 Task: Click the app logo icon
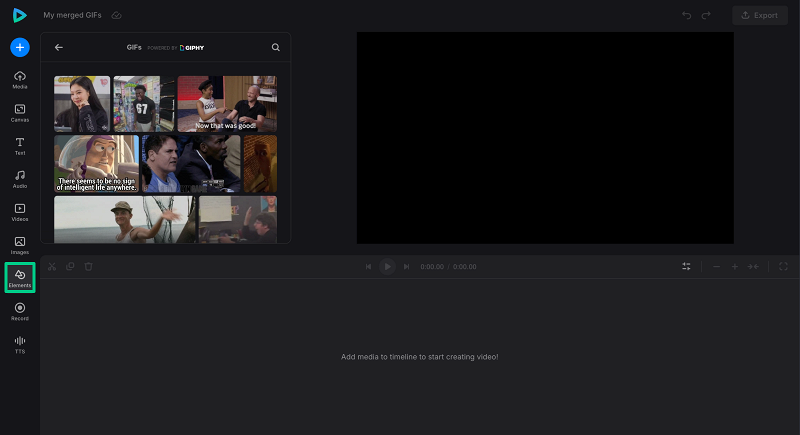click(x=19, y=15)
